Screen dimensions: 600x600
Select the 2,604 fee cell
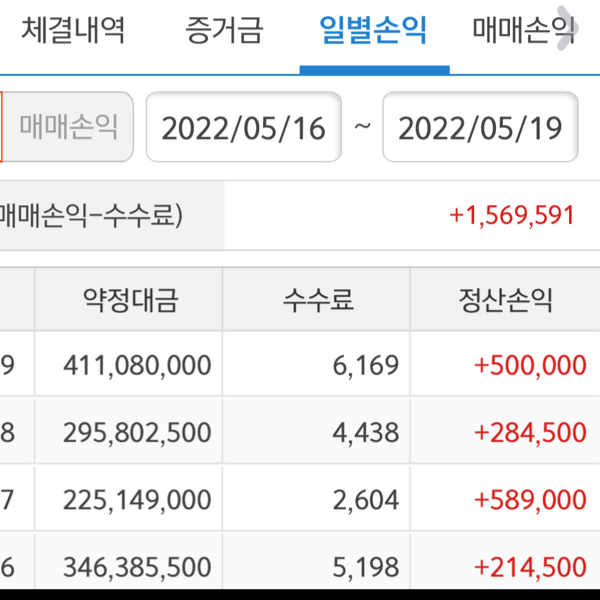[367, 500]
